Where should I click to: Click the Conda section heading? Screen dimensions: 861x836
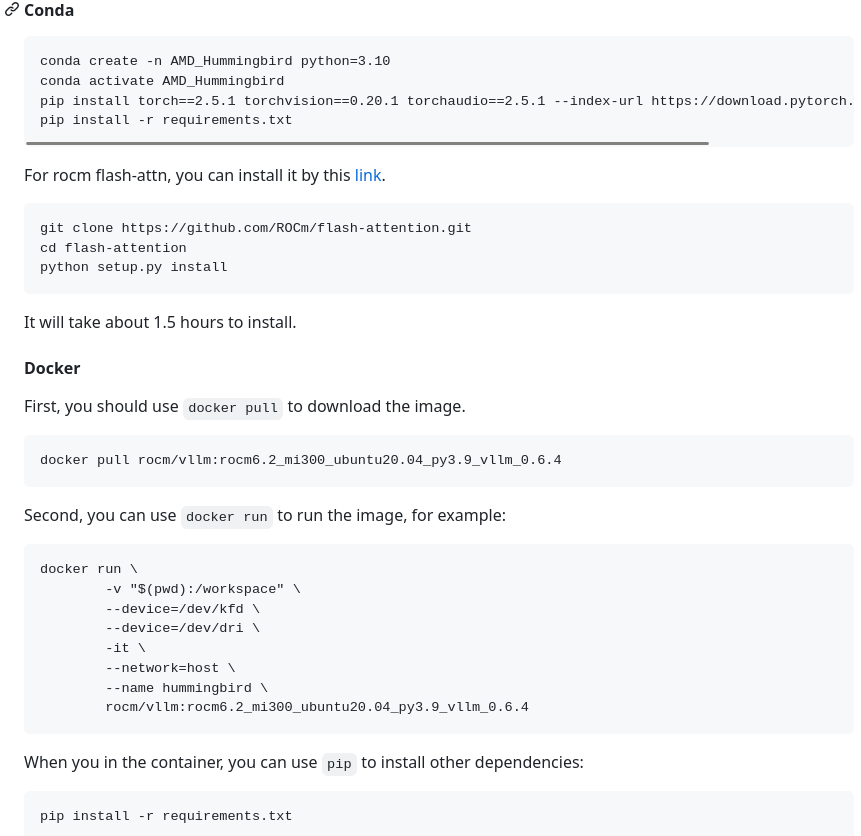[49, 10]
